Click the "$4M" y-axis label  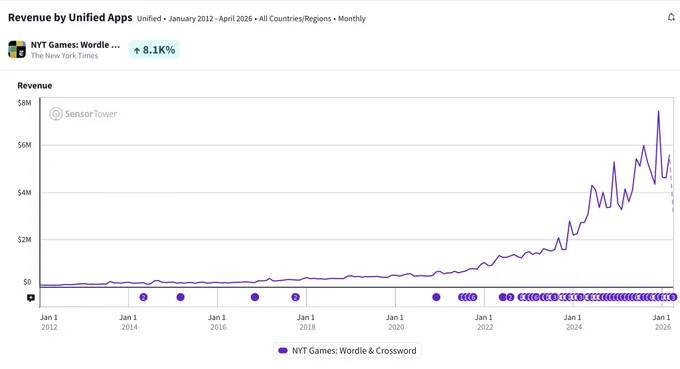(x=24, y=193)
